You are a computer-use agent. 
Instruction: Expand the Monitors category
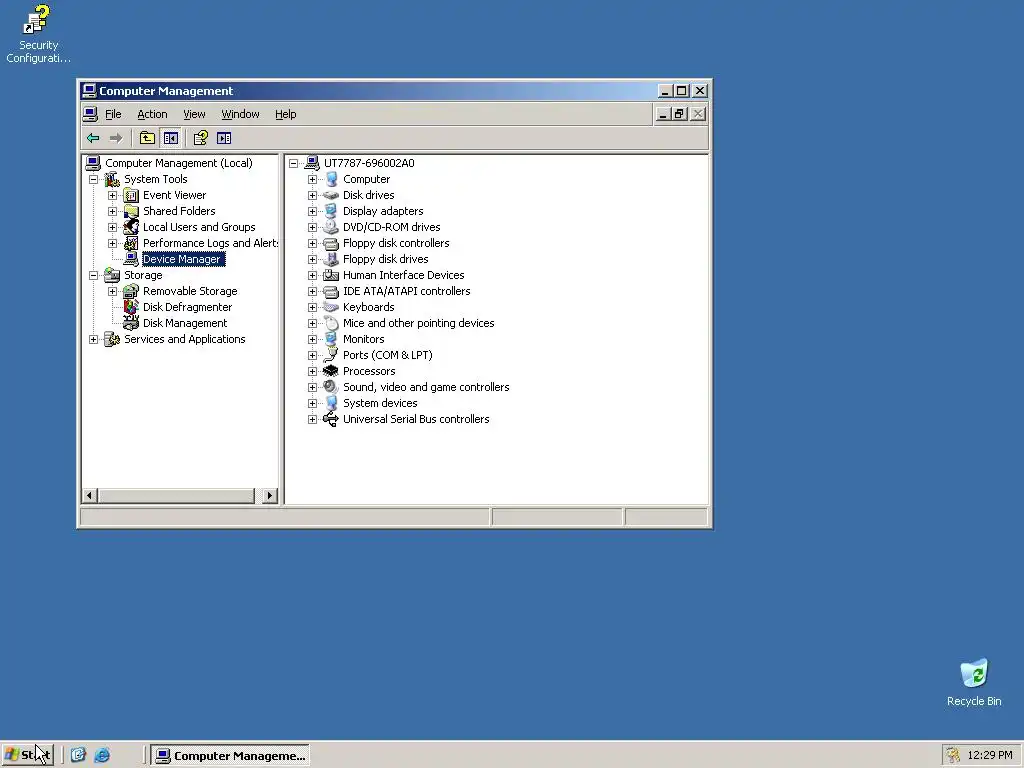click(312, 339)
